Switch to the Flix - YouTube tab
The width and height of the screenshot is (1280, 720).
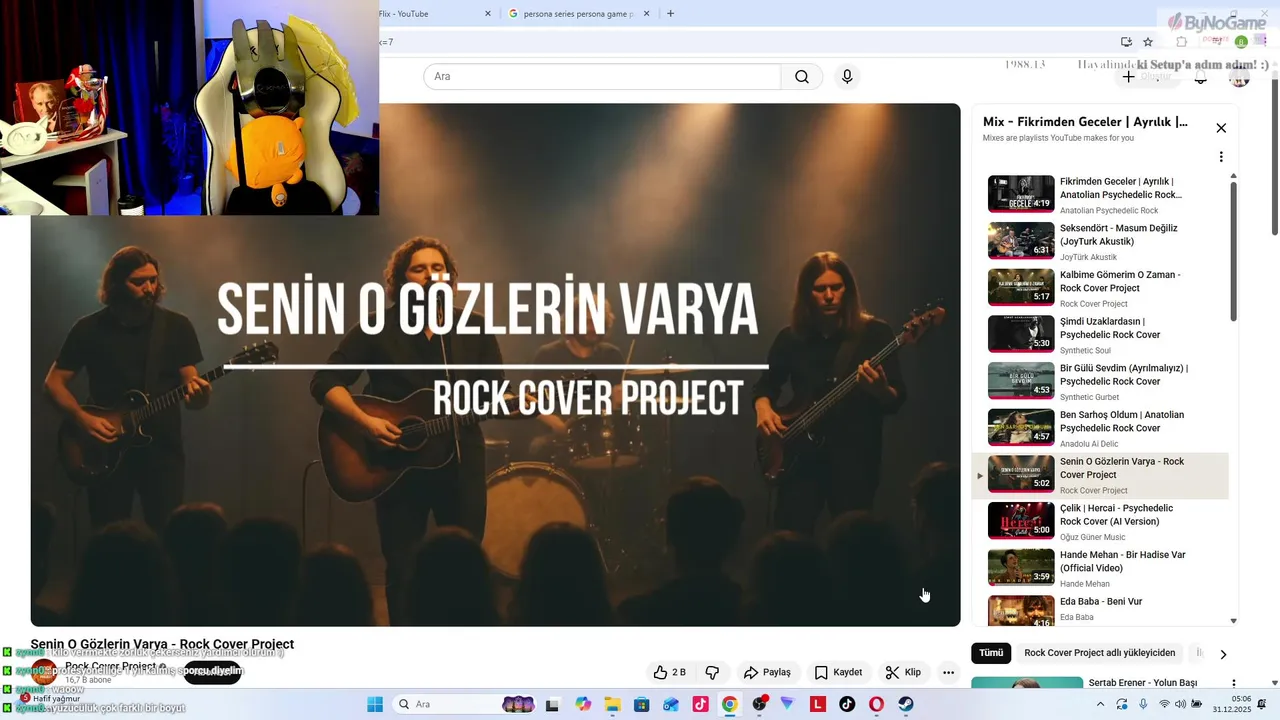(x=430, y=13)
